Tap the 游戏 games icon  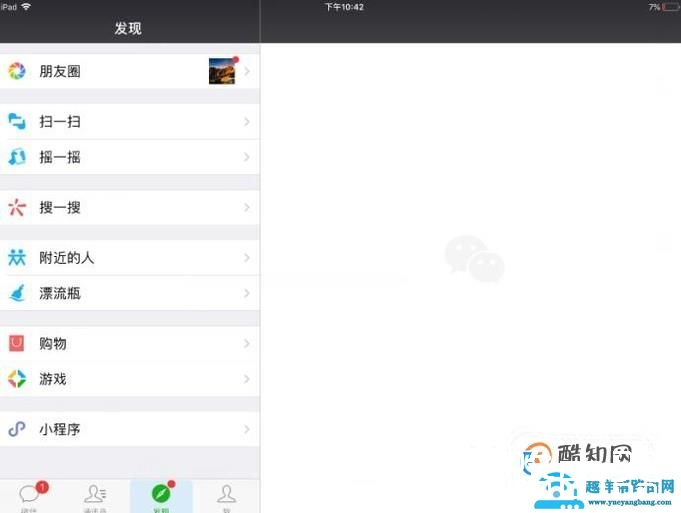17,379
